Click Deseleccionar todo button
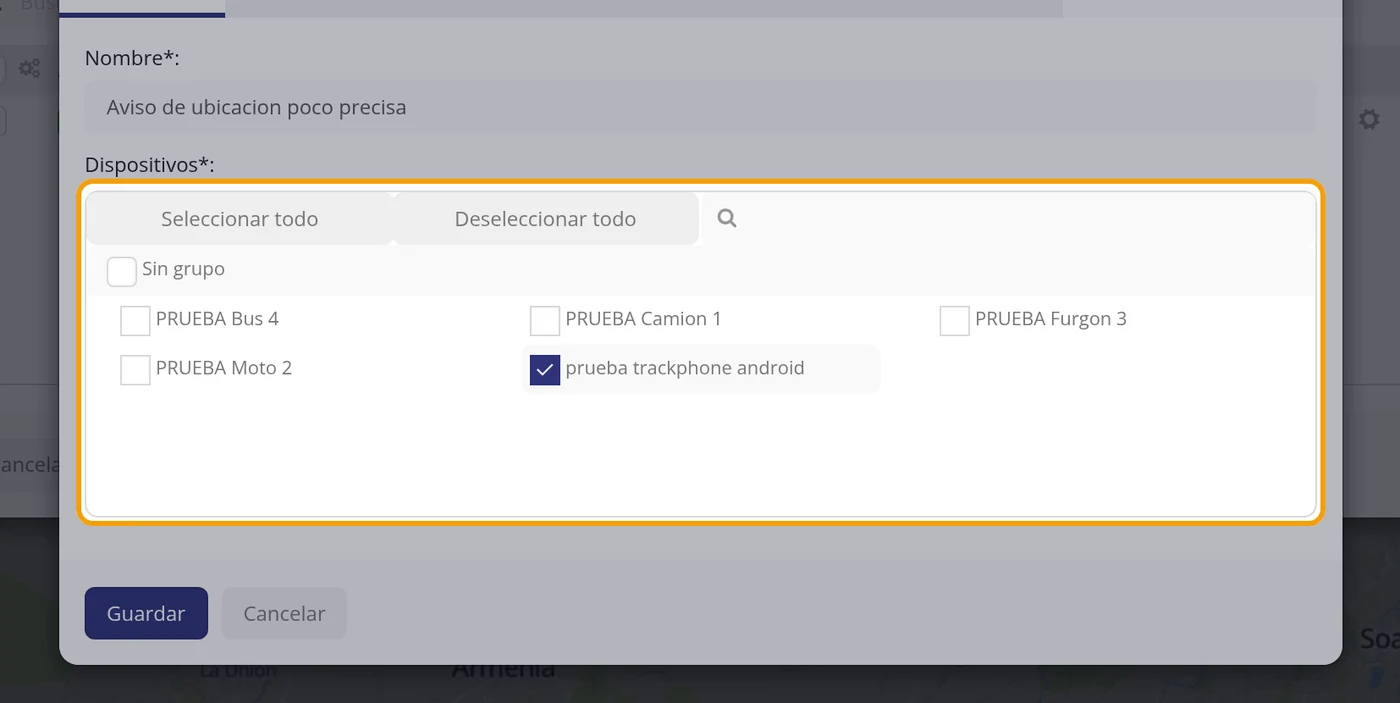The height and width of the screenshot is (703, 1400). (x=545, y=219)
